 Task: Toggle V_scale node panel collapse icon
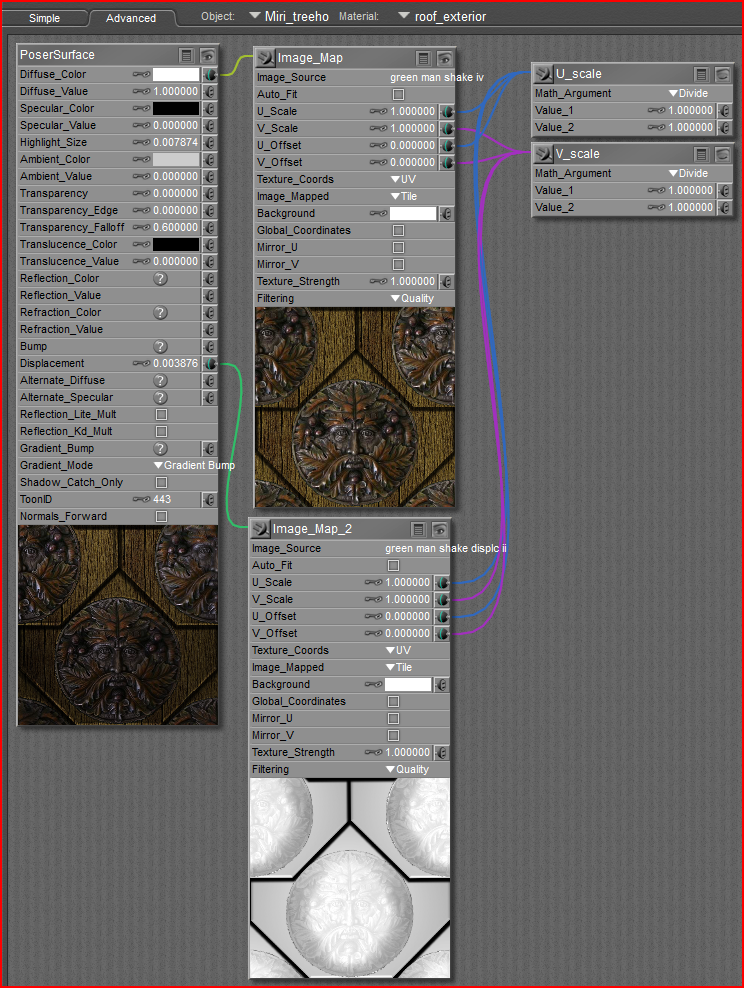pyautogui.click(x=702, y=154)
